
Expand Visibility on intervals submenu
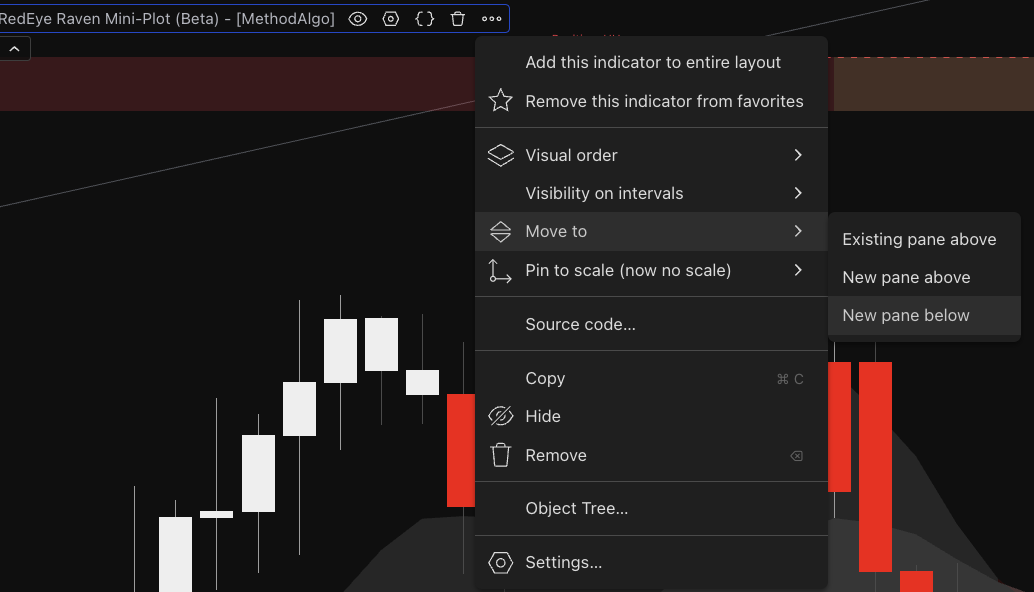pos(798,193)
